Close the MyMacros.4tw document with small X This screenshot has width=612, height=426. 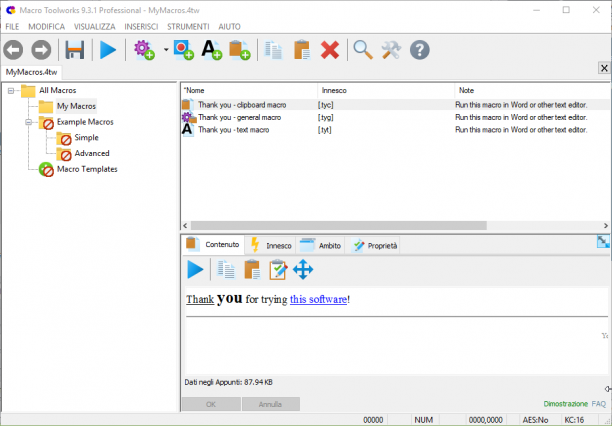[x=604, y=68]
